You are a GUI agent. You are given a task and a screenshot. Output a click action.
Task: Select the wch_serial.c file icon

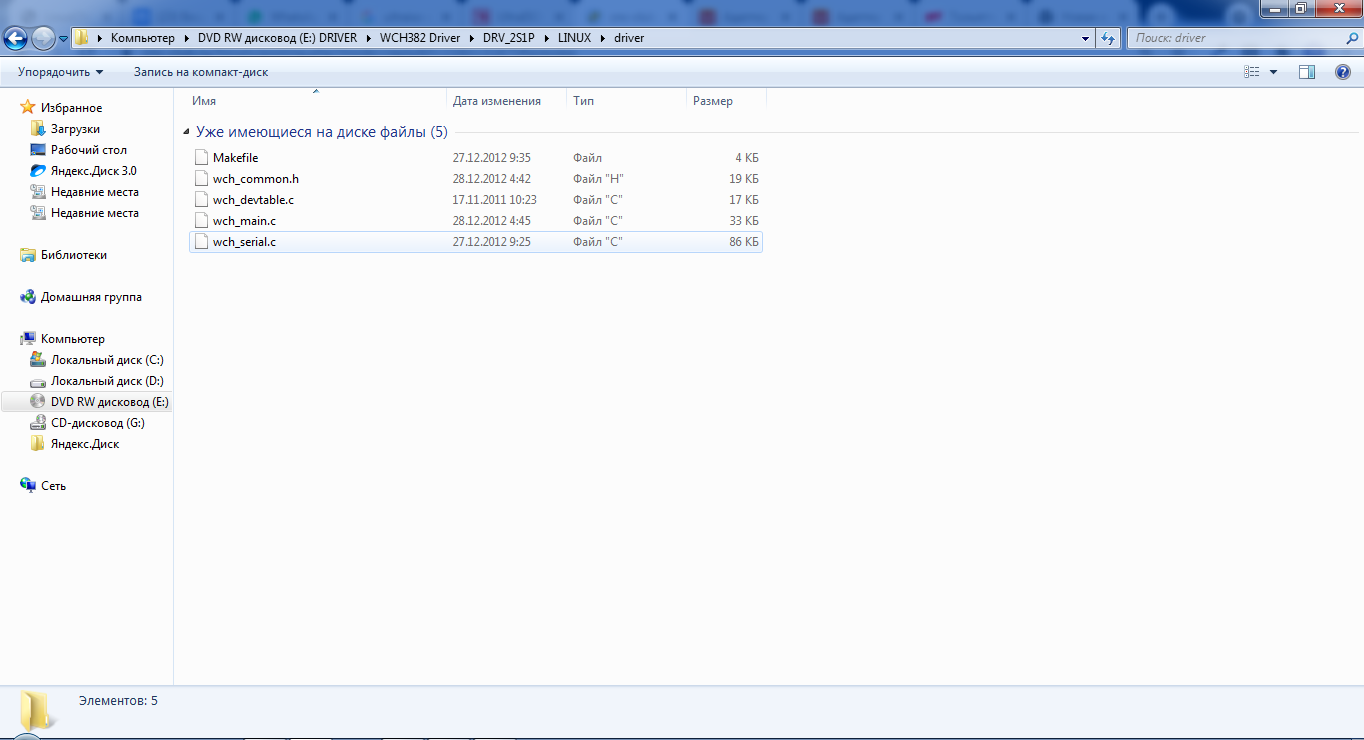click(x=201, y=242)
